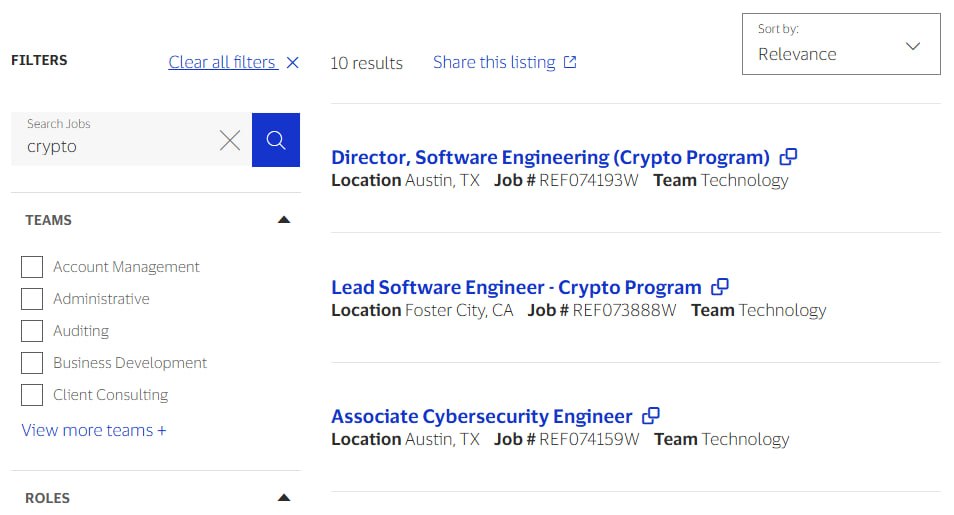This screenshot has height=515, width=954.
Task: Tick the Auditing checkbox
Action: coord(32,331)
